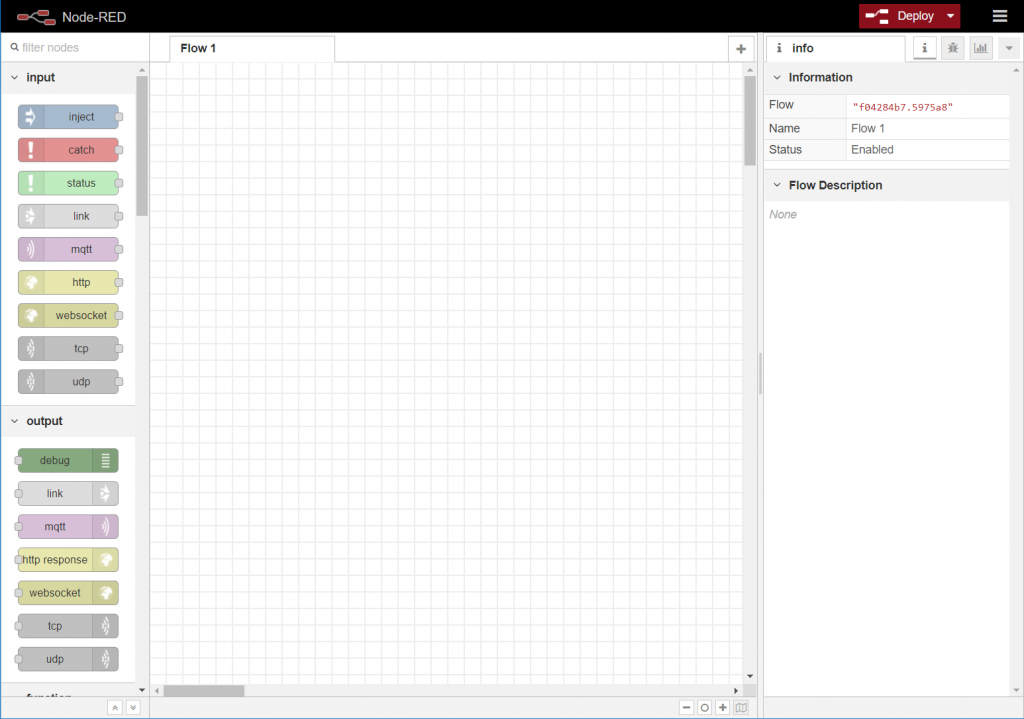
Task: Click the canvas scroll right arrow
Action: [736, 690]
